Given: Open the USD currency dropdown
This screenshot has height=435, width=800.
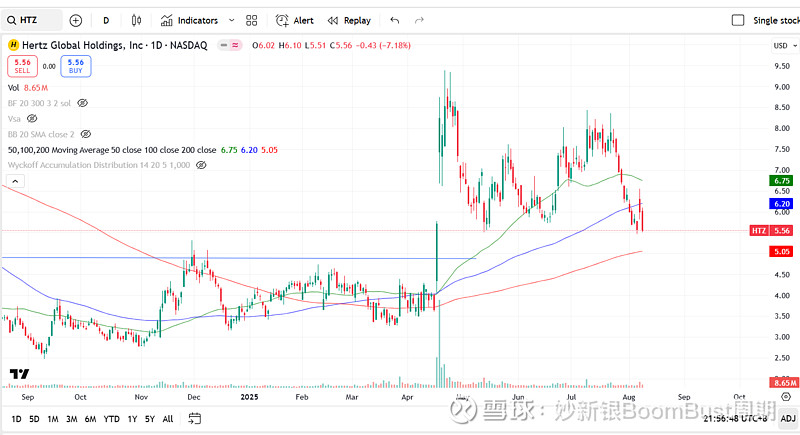Looking at the screenshot, I should (785, 45).
